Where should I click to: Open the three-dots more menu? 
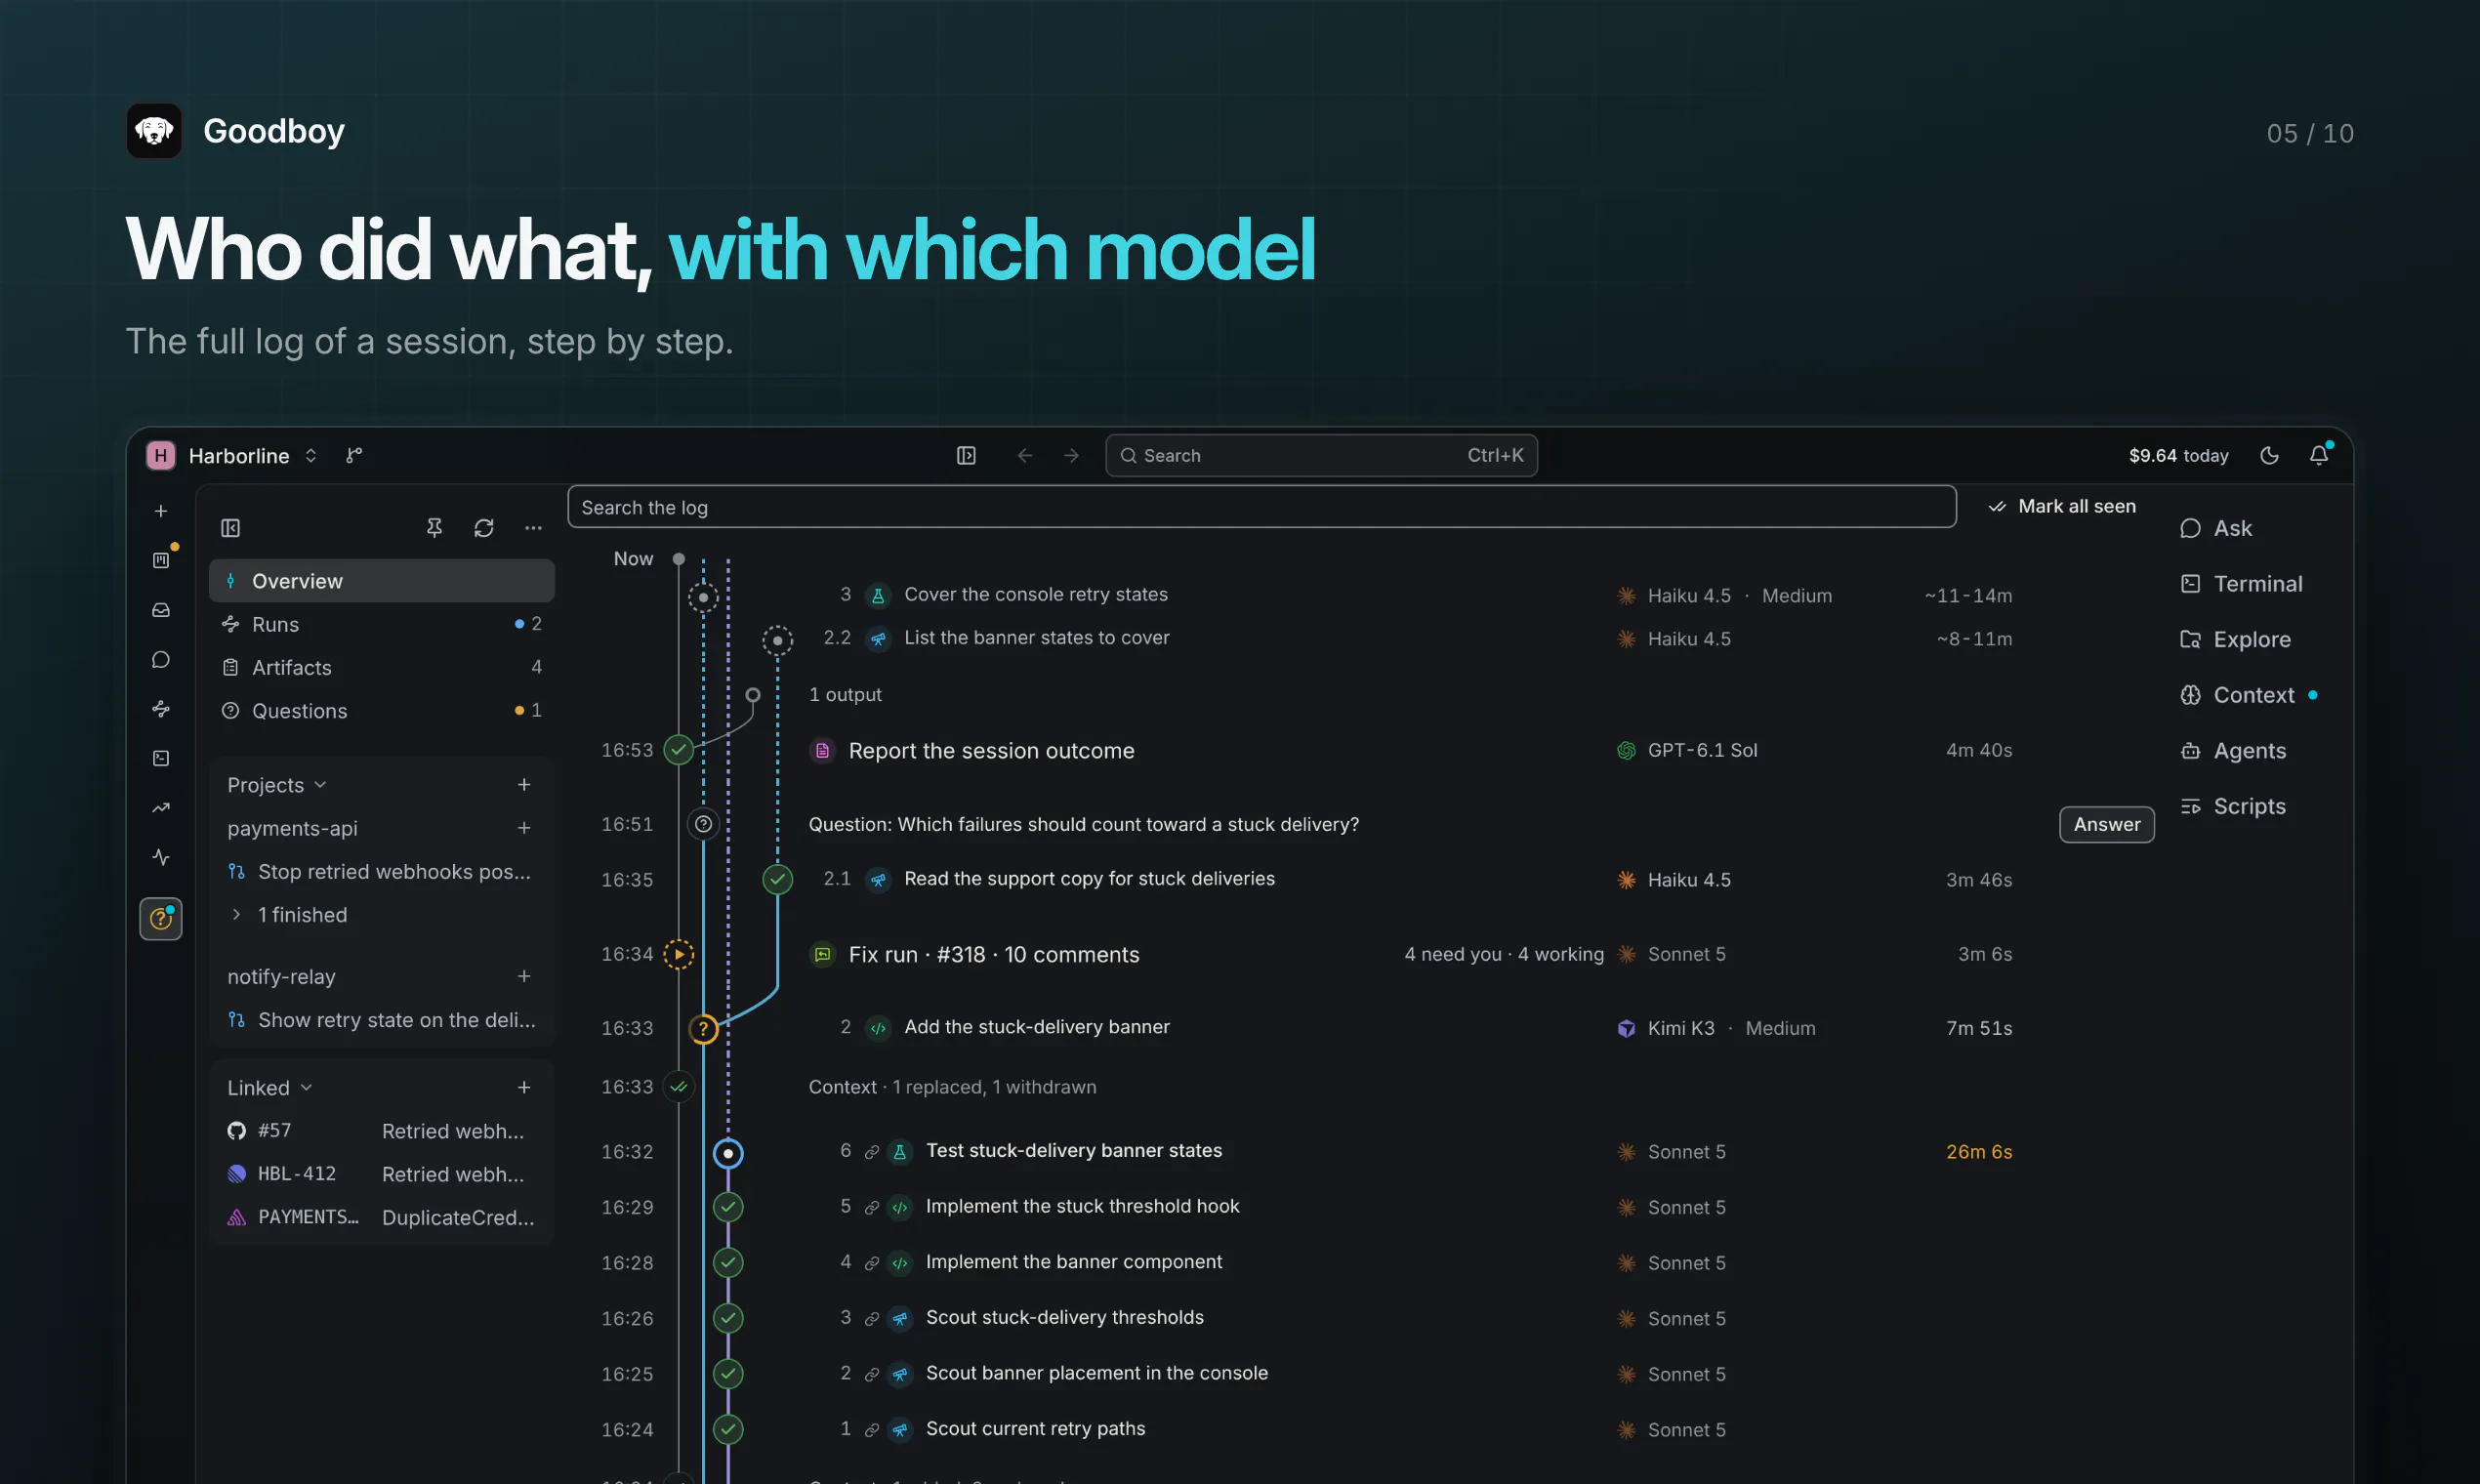[x=533, y=528]
